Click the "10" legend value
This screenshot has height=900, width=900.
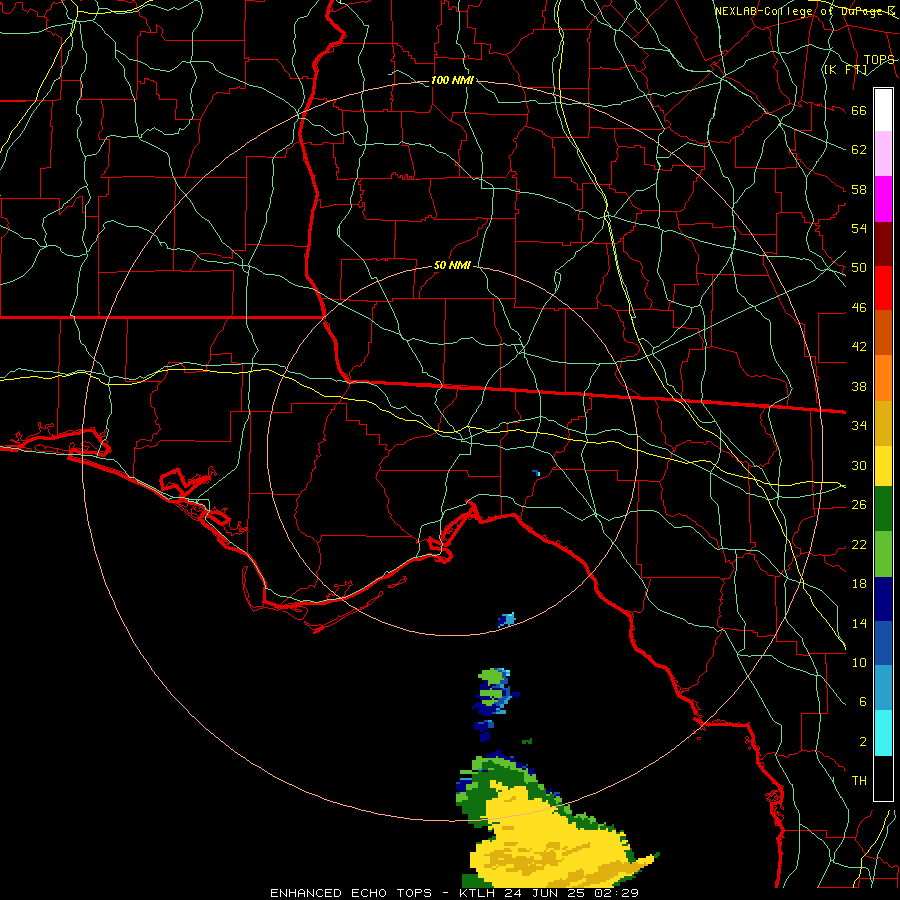859,662
